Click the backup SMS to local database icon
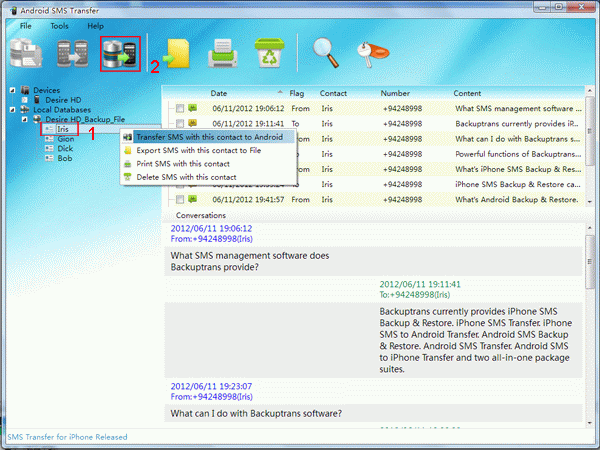This screenshot has width=600, height=450. (26, 53)
